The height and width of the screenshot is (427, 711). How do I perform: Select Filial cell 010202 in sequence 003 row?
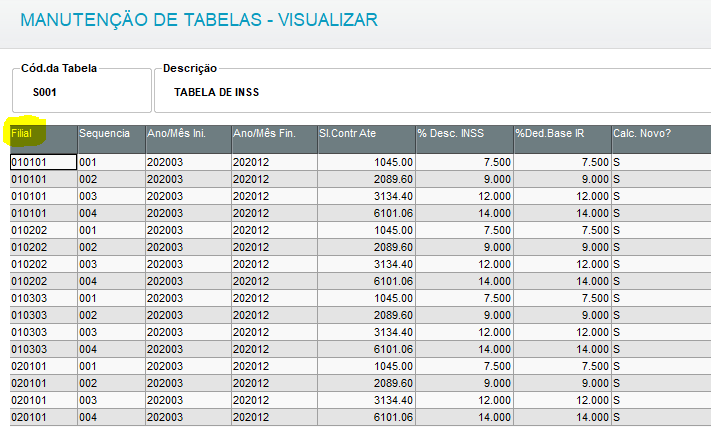pyautogui.click(x=44, y=264)
